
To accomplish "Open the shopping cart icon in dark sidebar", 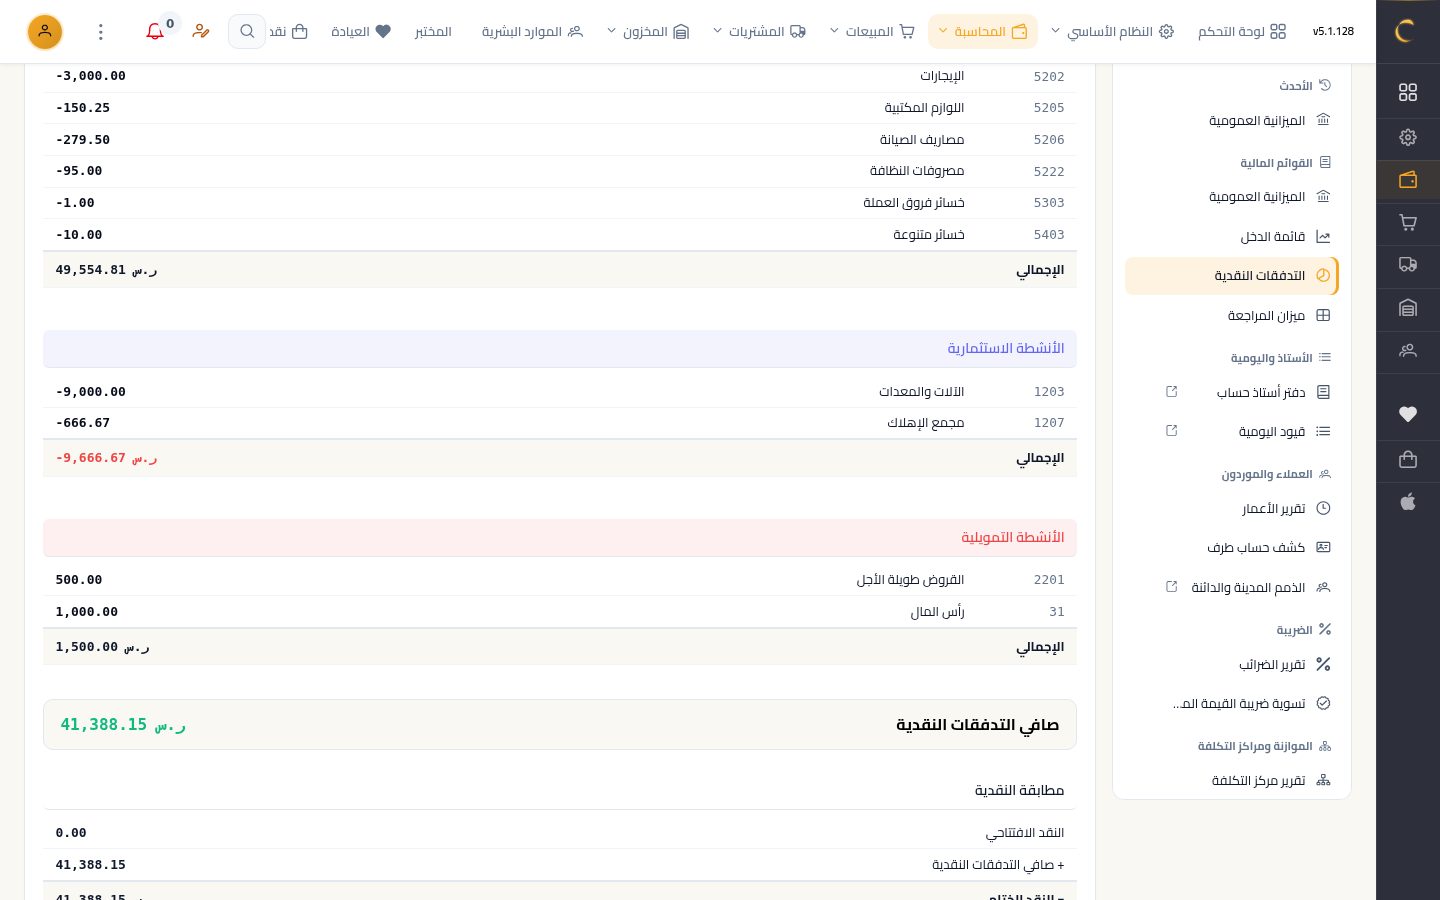I will coord(1408,223).
